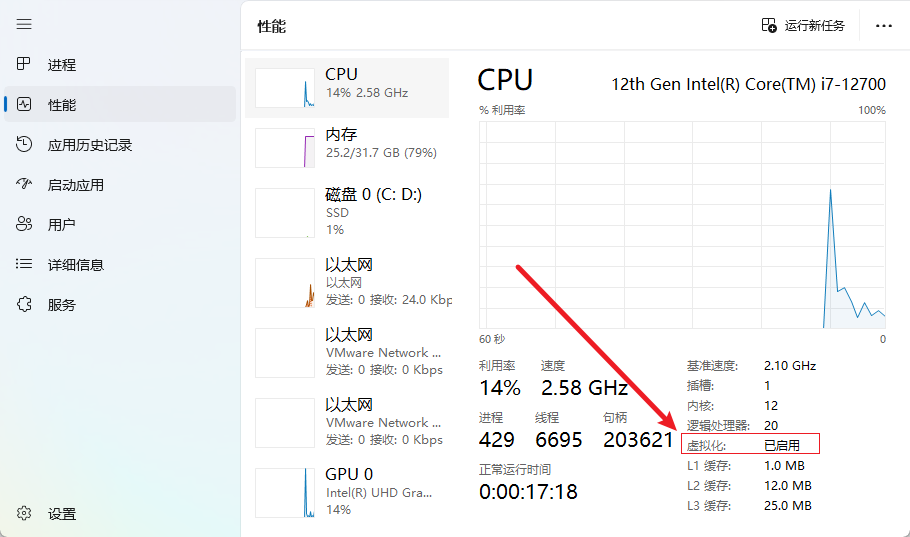Click the 启动应用 gauge icon
The height and width of the screenshot is (537, 910).
click(24, 184)
